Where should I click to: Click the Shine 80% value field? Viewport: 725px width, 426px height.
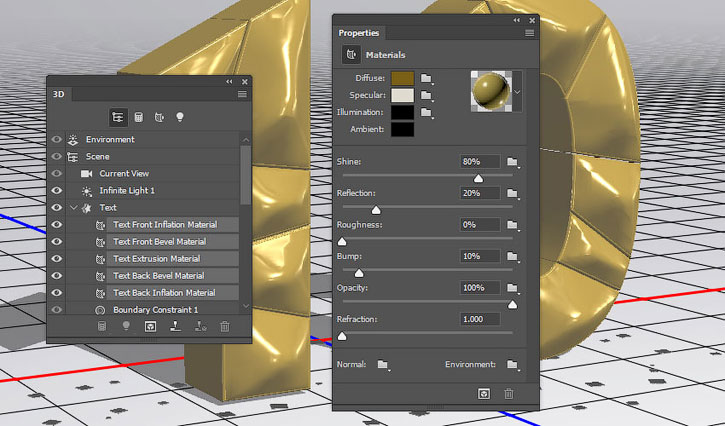(480, 161)
